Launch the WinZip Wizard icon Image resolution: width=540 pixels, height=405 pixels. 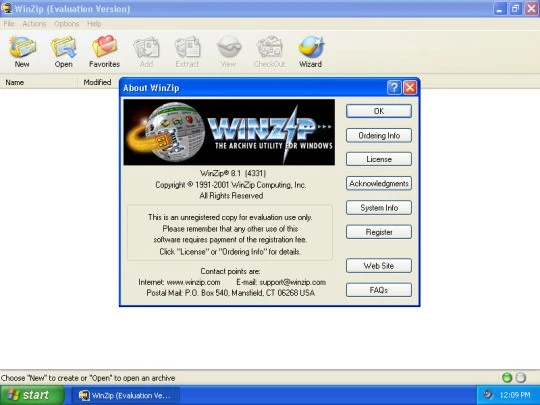[311, 51]
